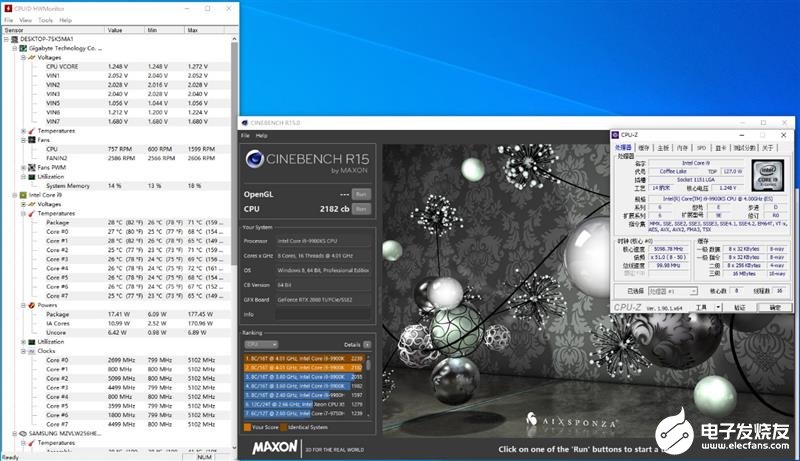The height and width of the screenshot is (461, 800).
Task: Click the Utilization icon under Gigabyte board
Action: (x=32, y=176)
